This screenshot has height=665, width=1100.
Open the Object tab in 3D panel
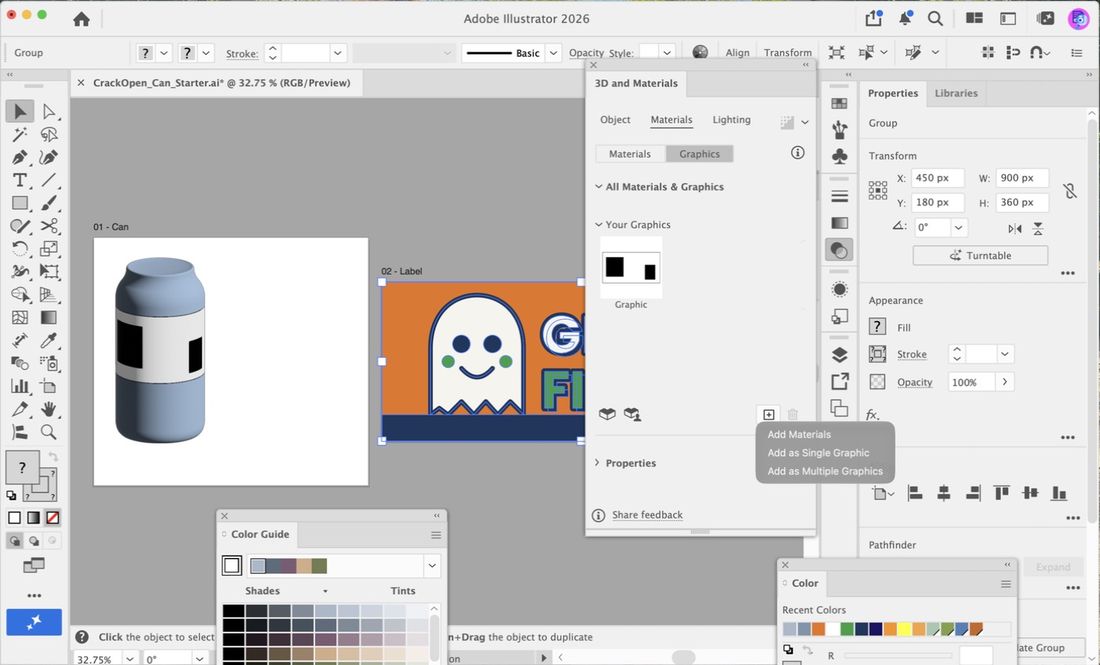pyautogui.click(x=615, y=120)
